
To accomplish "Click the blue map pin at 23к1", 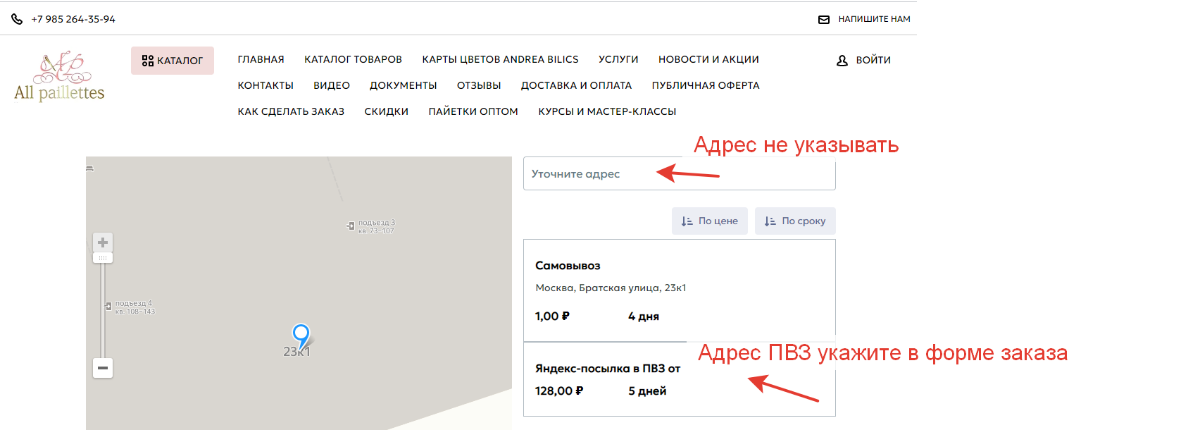I will [x=299, y=335].
